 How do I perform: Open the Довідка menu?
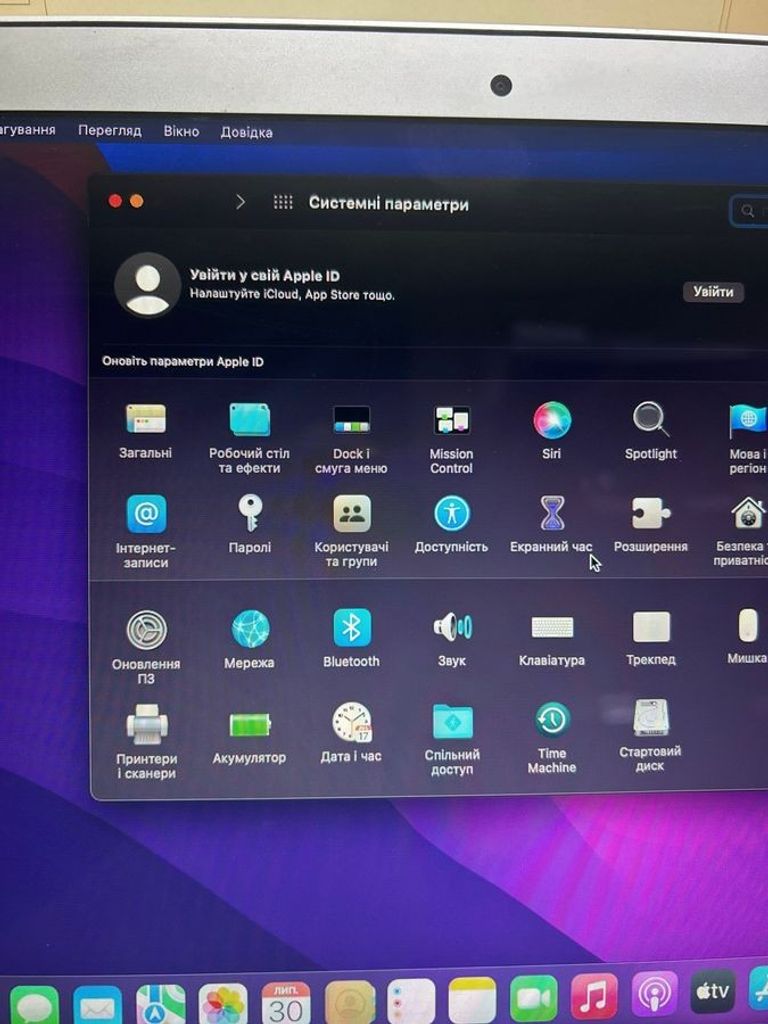[x=246, y=132]
